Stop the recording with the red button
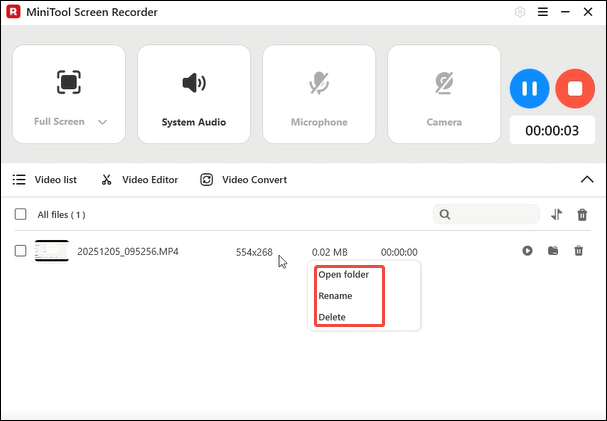Screen dimensions: 607x421 575,89
